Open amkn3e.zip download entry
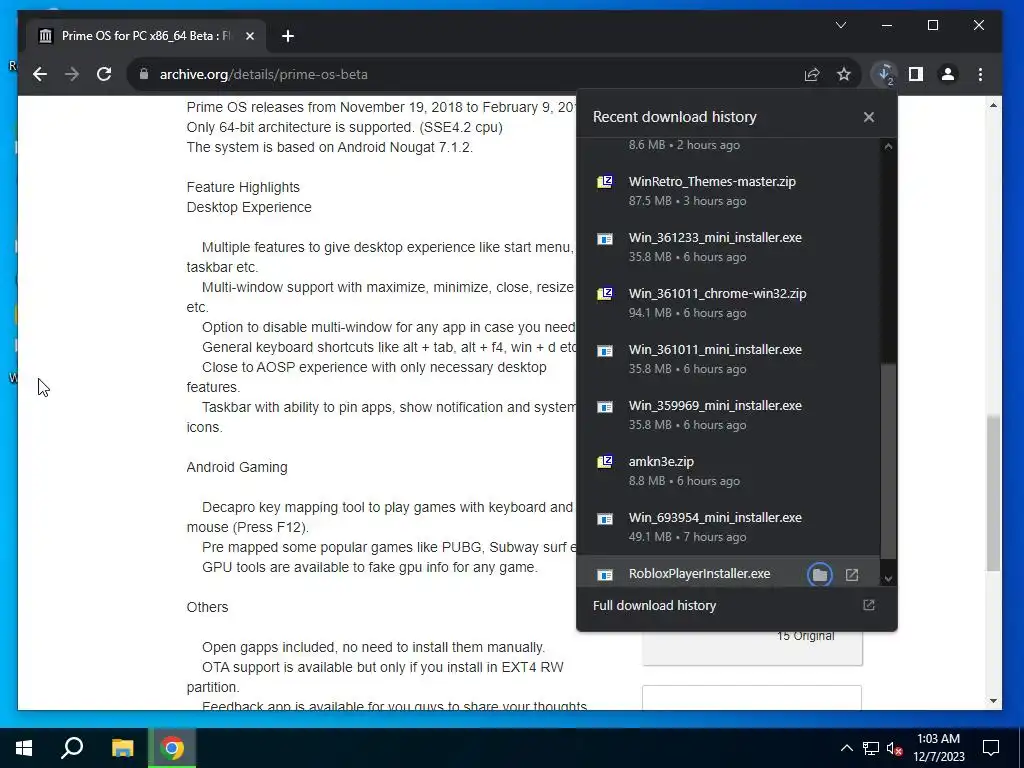1024x768 pixels. tap(728, 471)
